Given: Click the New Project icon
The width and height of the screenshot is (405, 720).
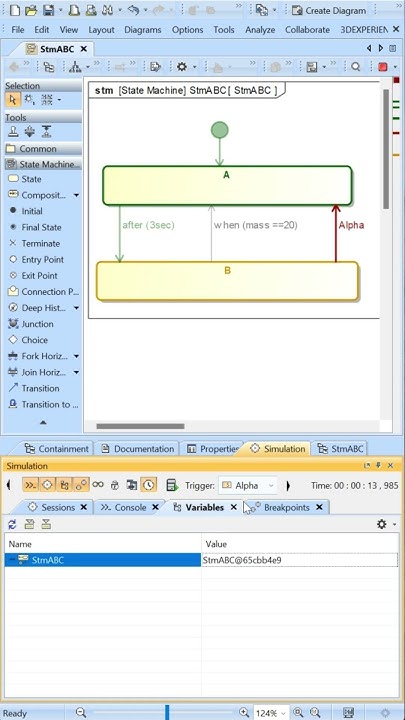Looking at the screenshot, I should pos(14,10).
